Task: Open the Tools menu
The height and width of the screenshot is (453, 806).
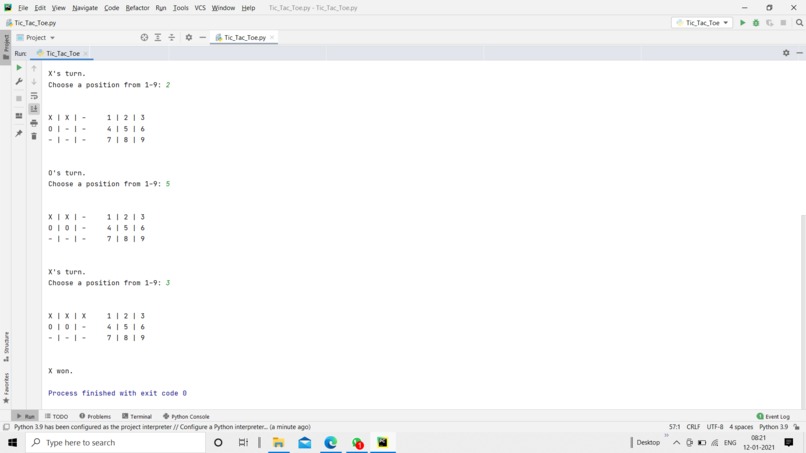Action: [x=180, y=8]
